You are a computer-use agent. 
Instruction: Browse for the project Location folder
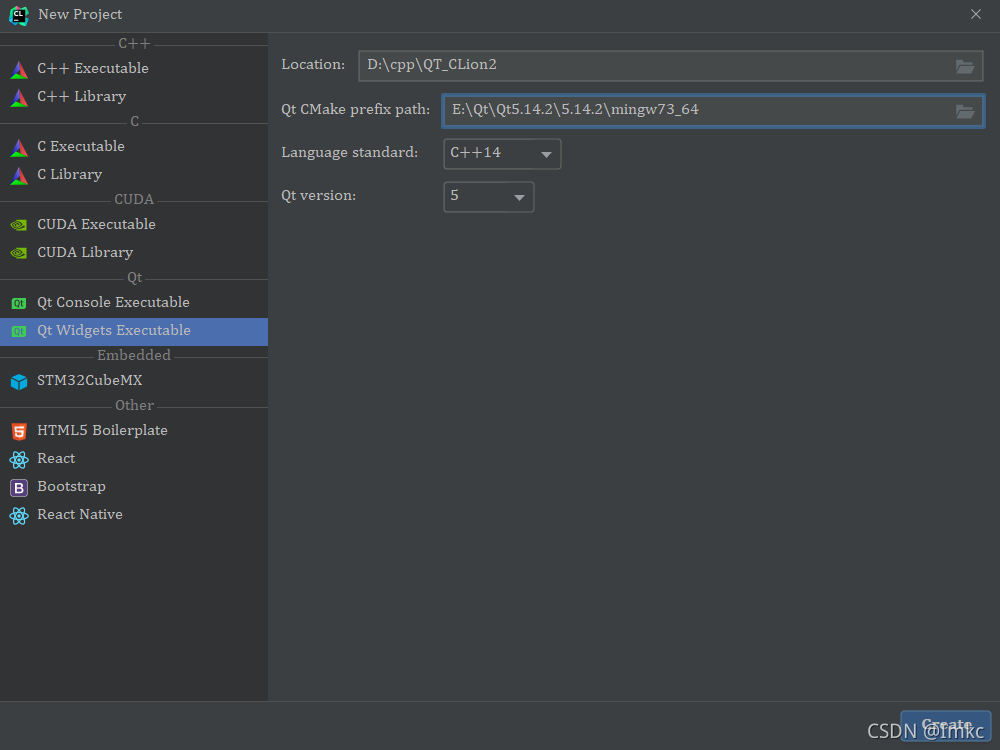pyautogui.click(x=965, y=66)
